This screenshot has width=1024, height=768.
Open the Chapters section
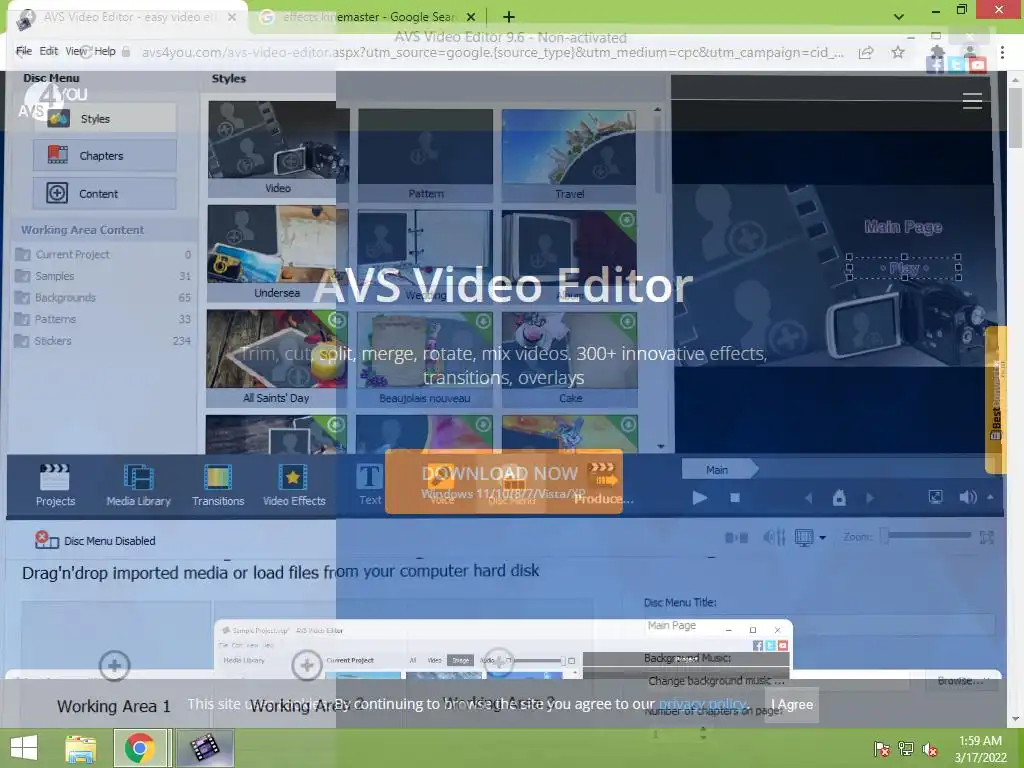tap(104, 155)
